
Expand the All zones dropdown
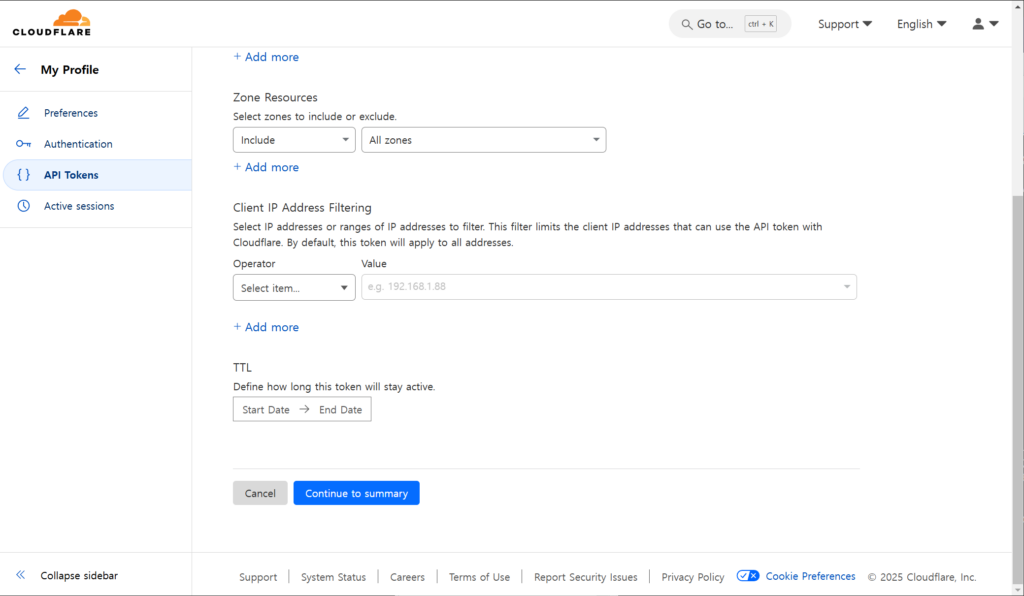483,140
